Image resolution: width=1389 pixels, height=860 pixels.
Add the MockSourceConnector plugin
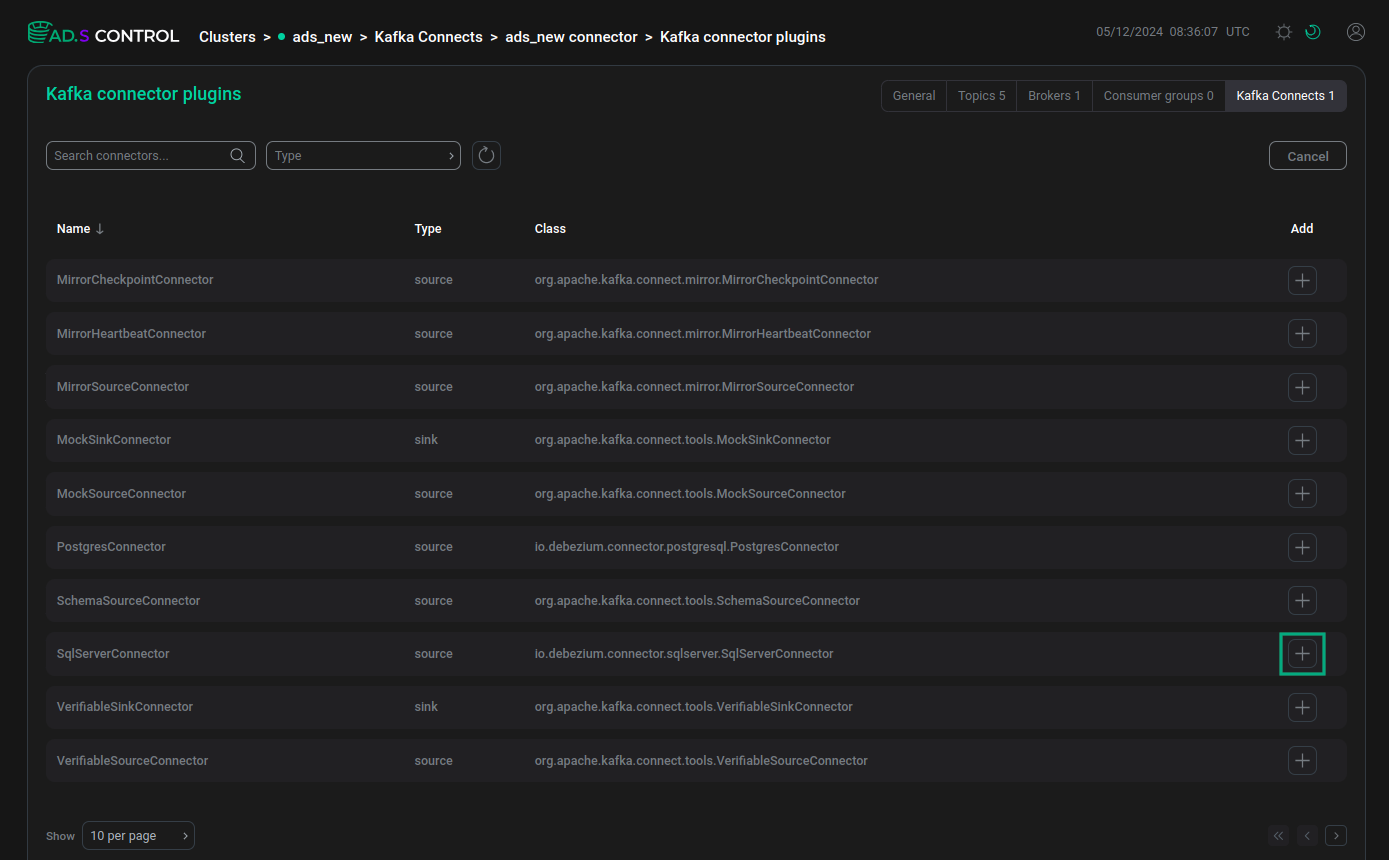(x=1302, y=494)
